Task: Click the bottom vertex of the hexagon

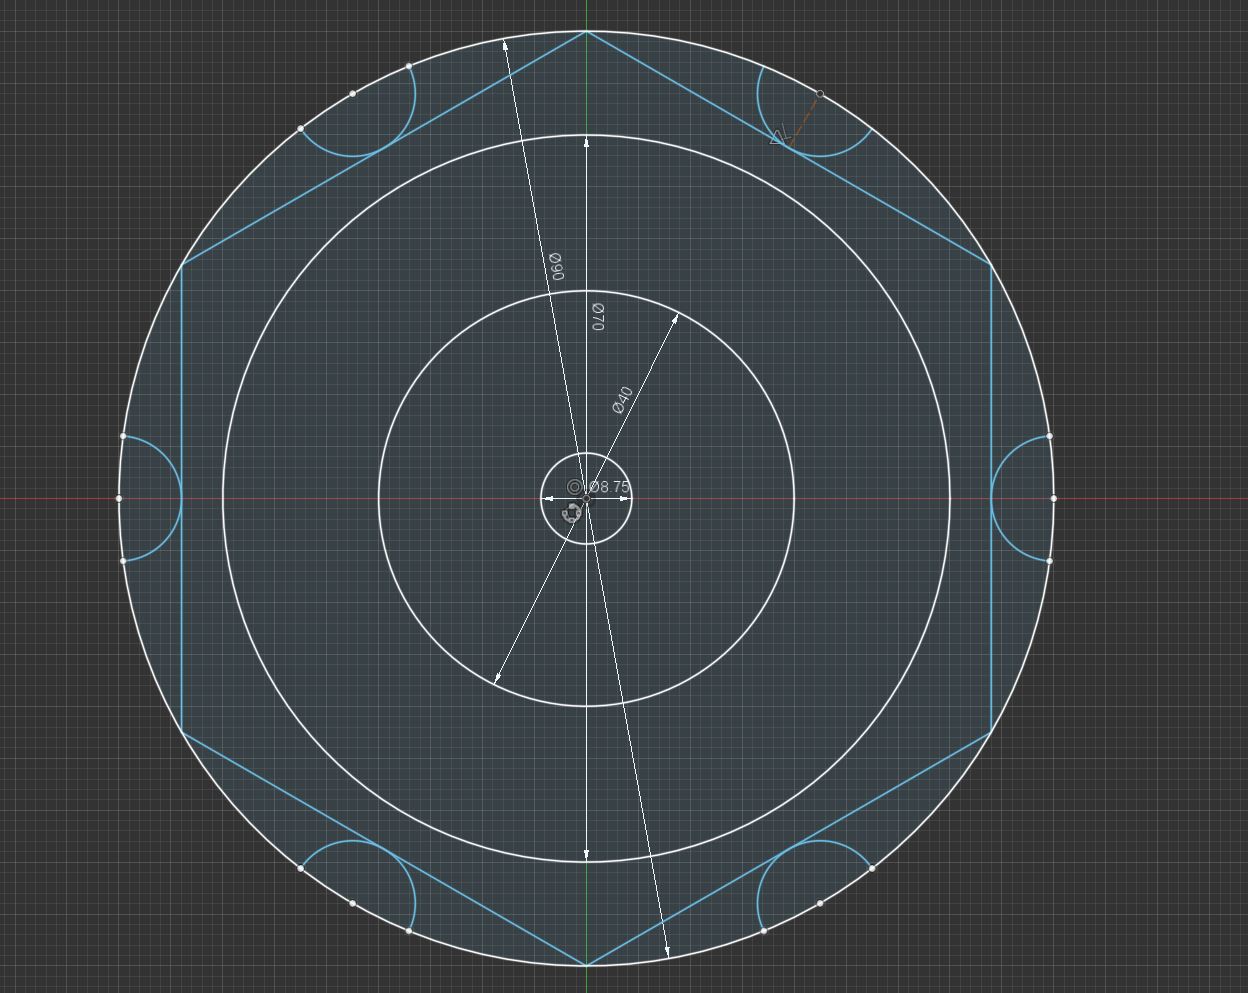Action: point(586,965)
